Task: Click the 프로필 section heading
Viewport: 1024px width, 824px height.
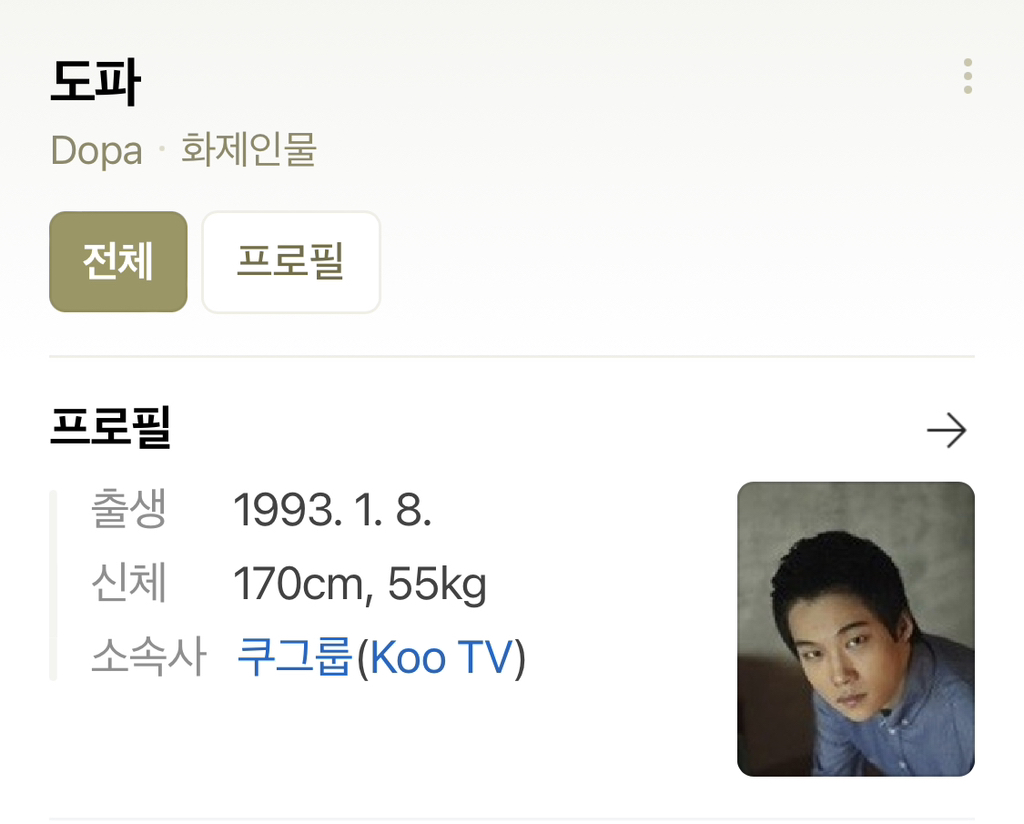Action: click(111, 429)
